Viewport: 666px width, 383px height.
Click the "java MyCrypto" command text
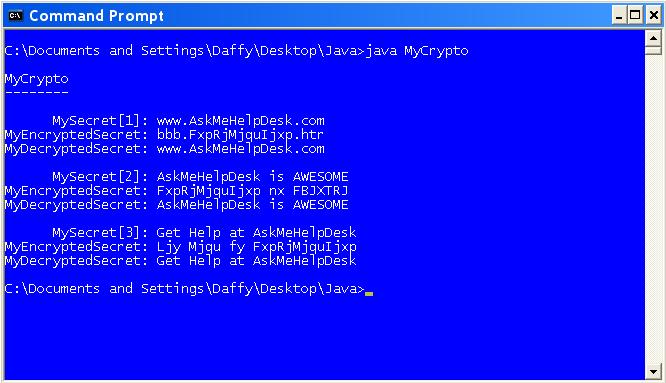tap(417, 51)
